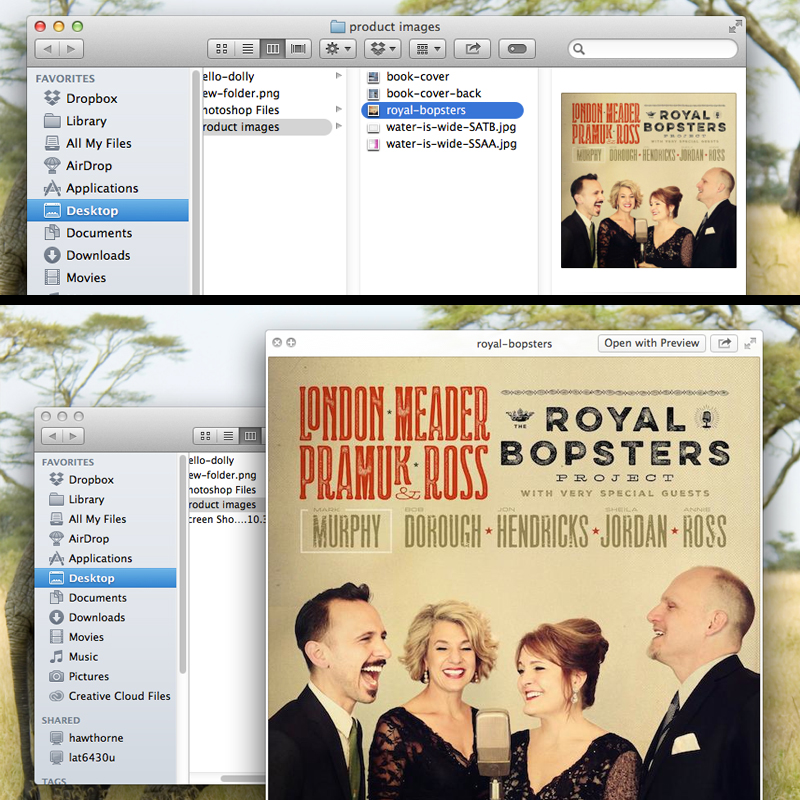This screenshot has height=800, width=800.
Task: Click the plus zoom button in Quick Look
Action: (x=291, y=342)
